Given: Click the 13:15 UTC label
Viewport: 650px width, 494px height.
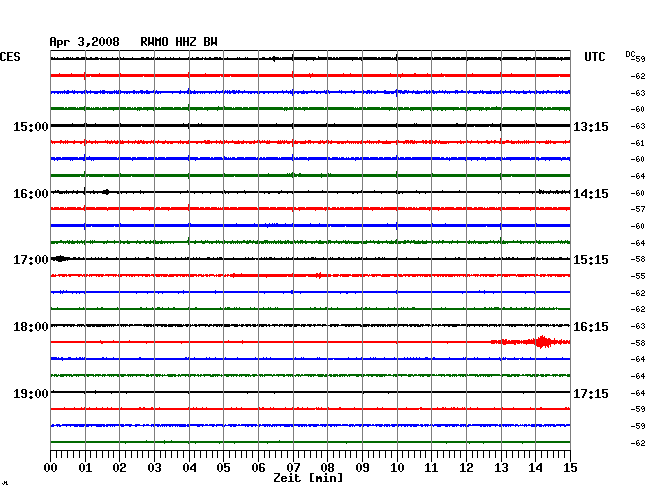Looking at the screenshot, I should 591,126.
